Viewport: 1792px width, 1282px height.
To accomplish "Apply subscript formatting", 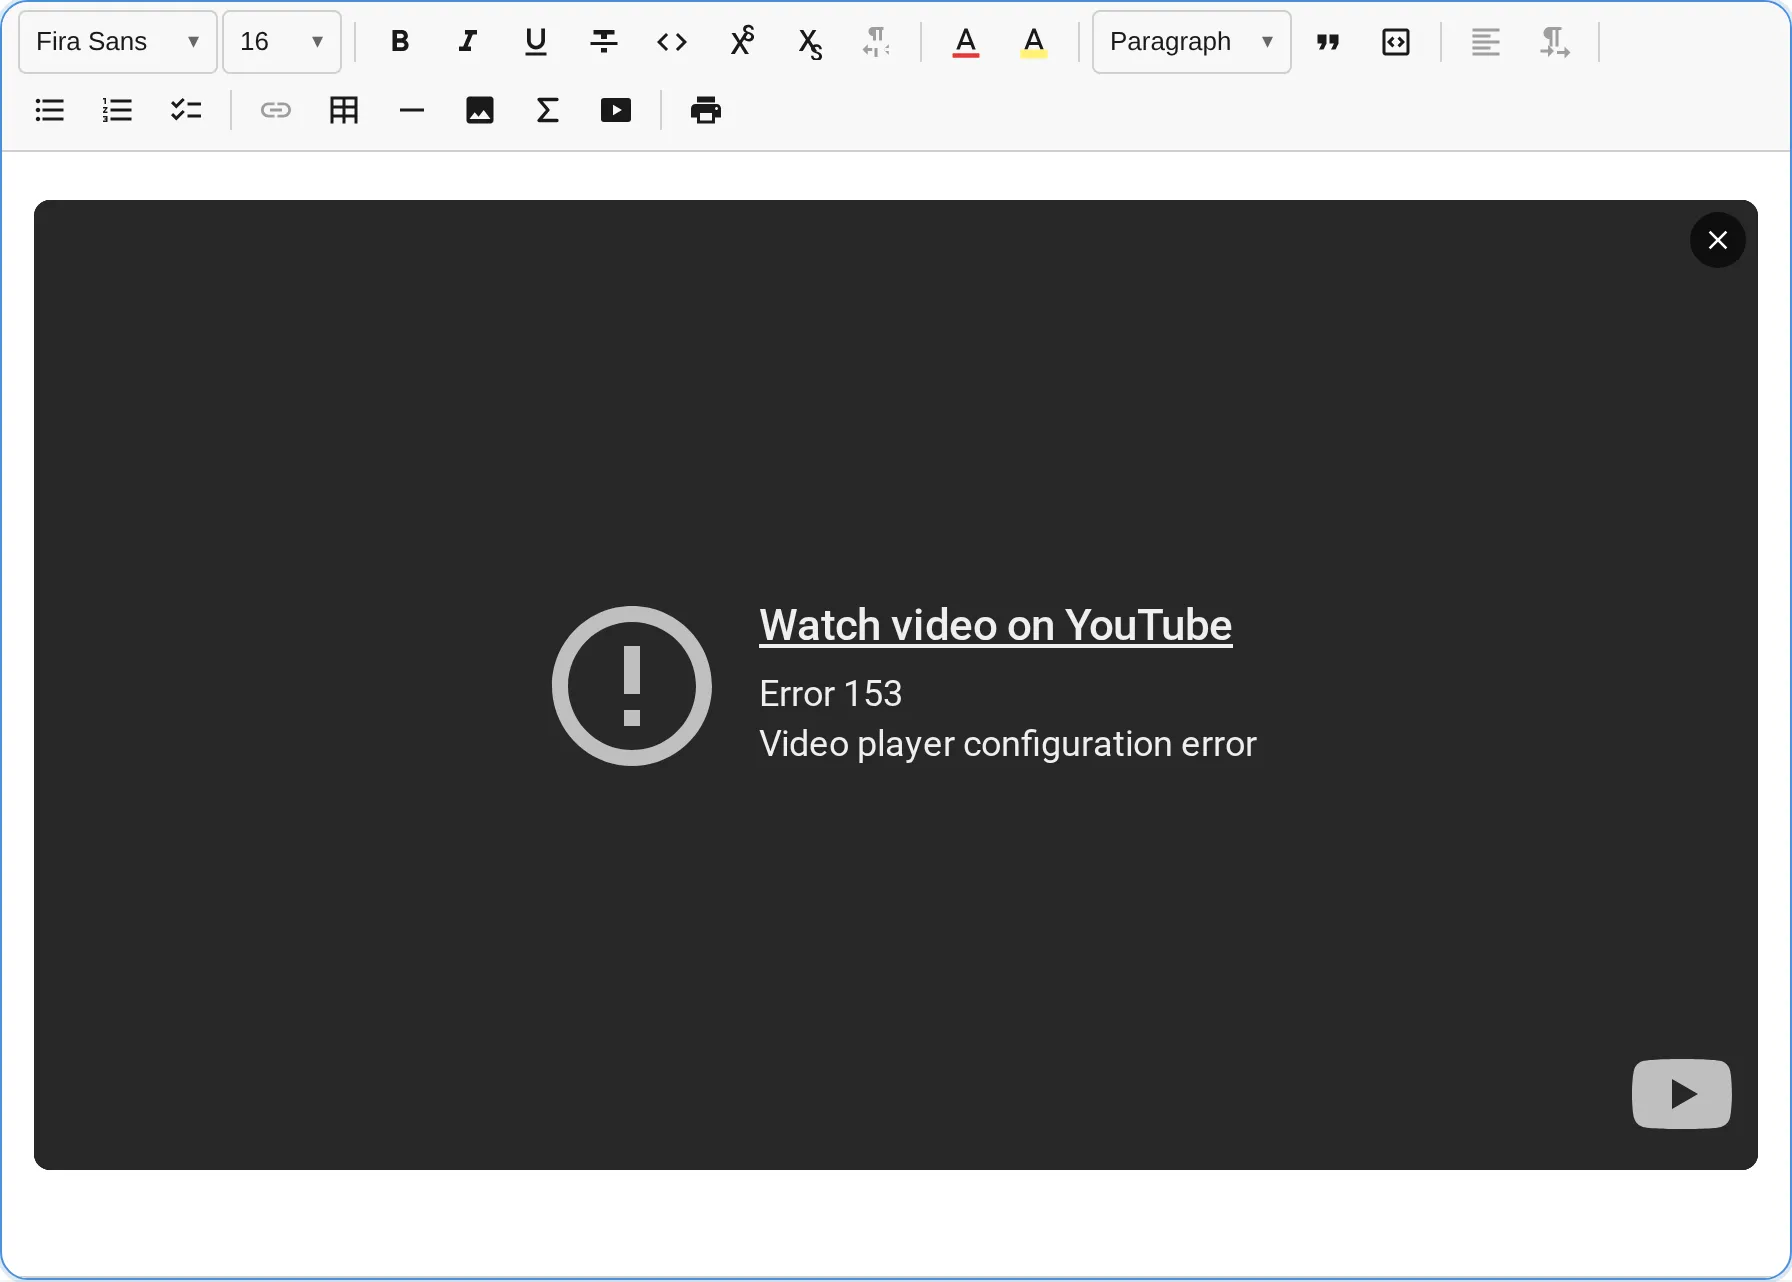I will click(810, 42).
